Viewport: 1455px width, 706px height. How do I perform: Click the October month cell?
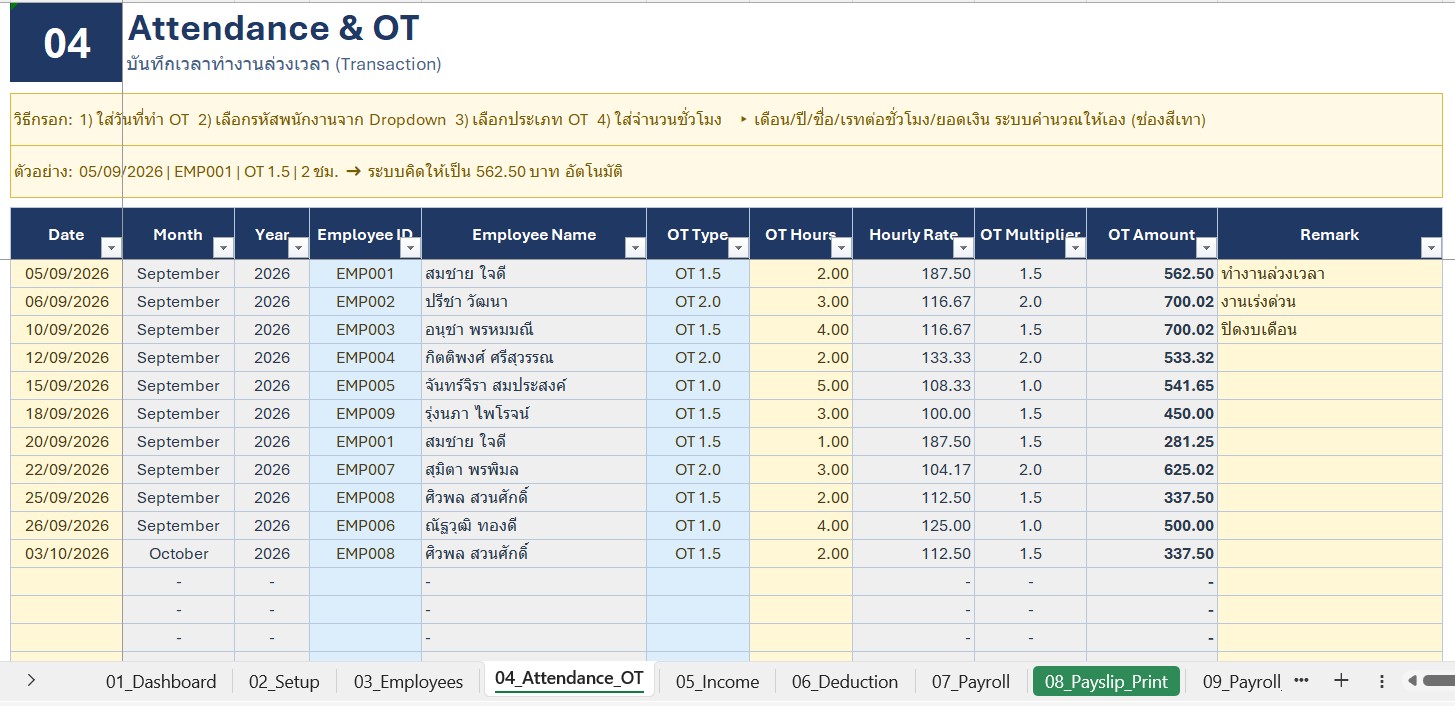pyautogui.click(x=179, y=554)
